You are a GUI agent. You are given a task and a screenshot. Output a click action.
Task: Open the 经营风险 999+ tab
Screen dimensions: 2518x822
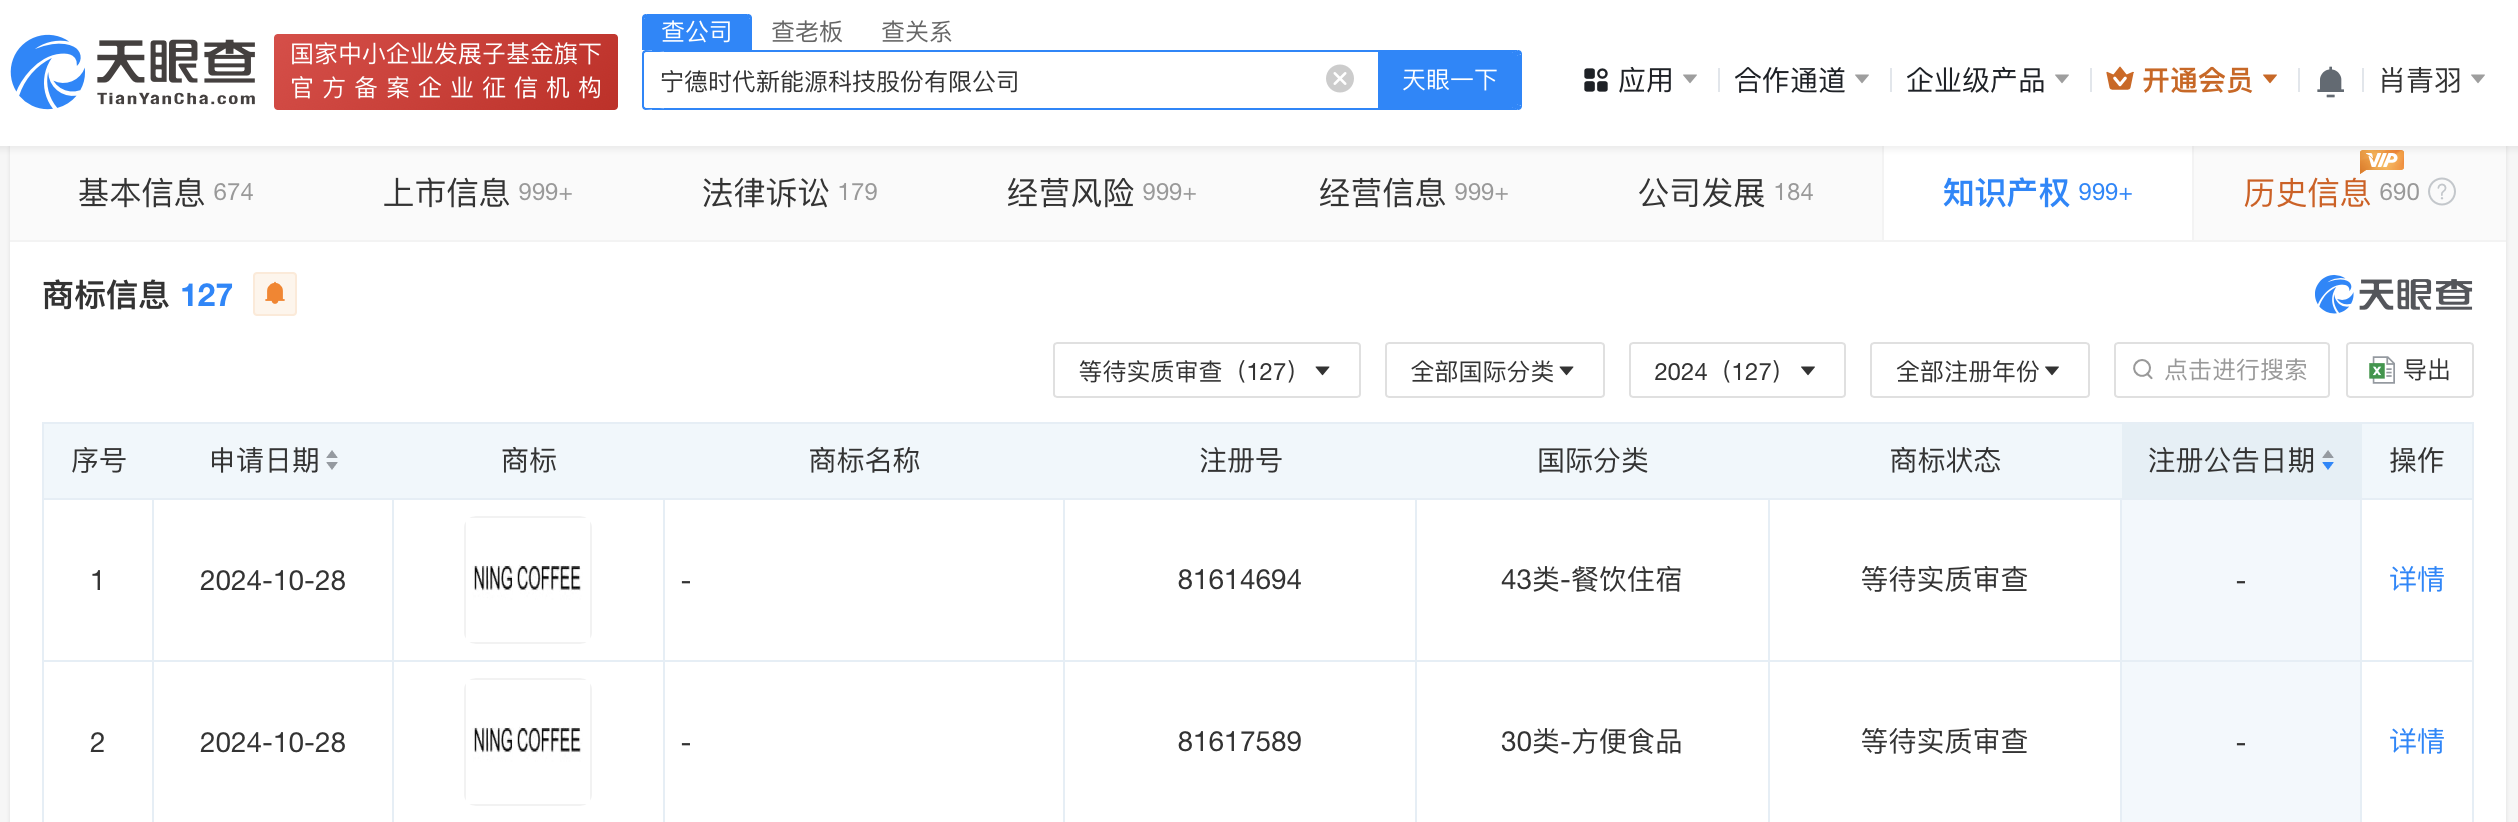click(x=1102, y=192)
